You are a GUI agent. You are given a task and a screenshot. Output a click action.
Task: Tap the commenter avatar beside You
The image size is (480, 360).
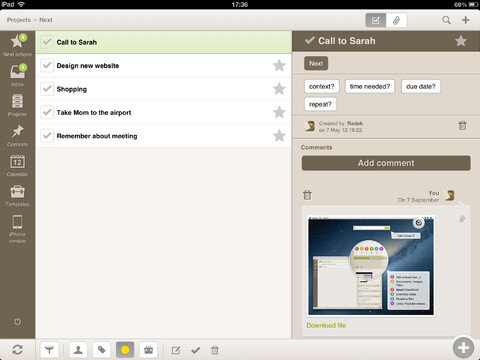(450, 195)
